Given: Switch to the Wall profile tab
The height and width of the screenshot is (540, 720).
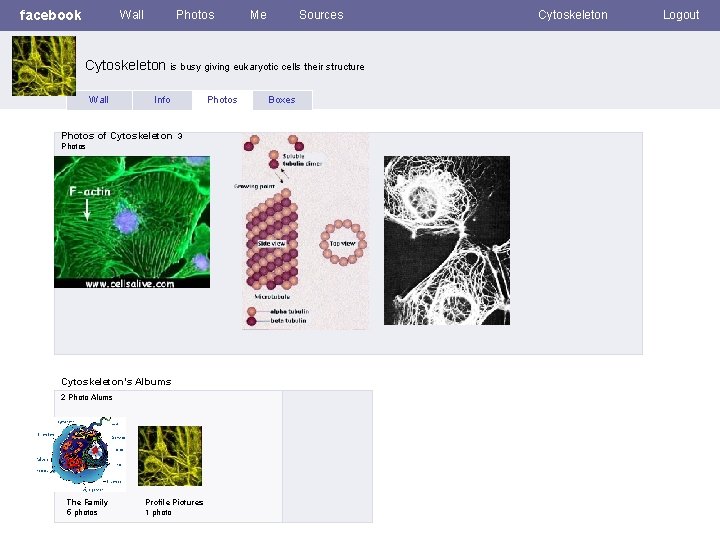Looking at the screenshot, I should point(99,100).
